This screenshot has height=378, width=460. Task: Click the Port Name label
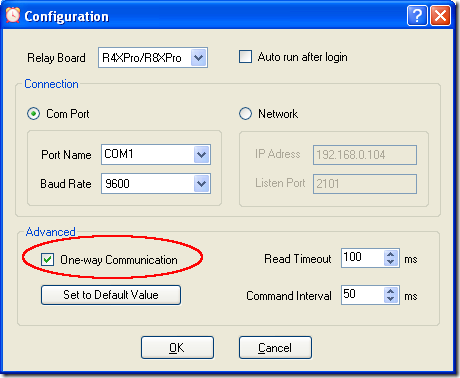pos(66,155)
